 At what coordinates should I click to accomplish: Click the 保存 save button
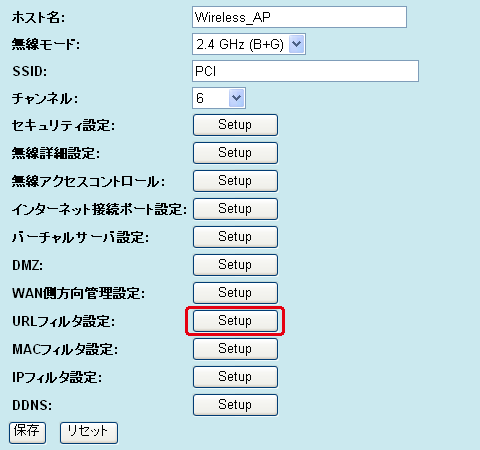pyautogui.click(x=27, y=433)
